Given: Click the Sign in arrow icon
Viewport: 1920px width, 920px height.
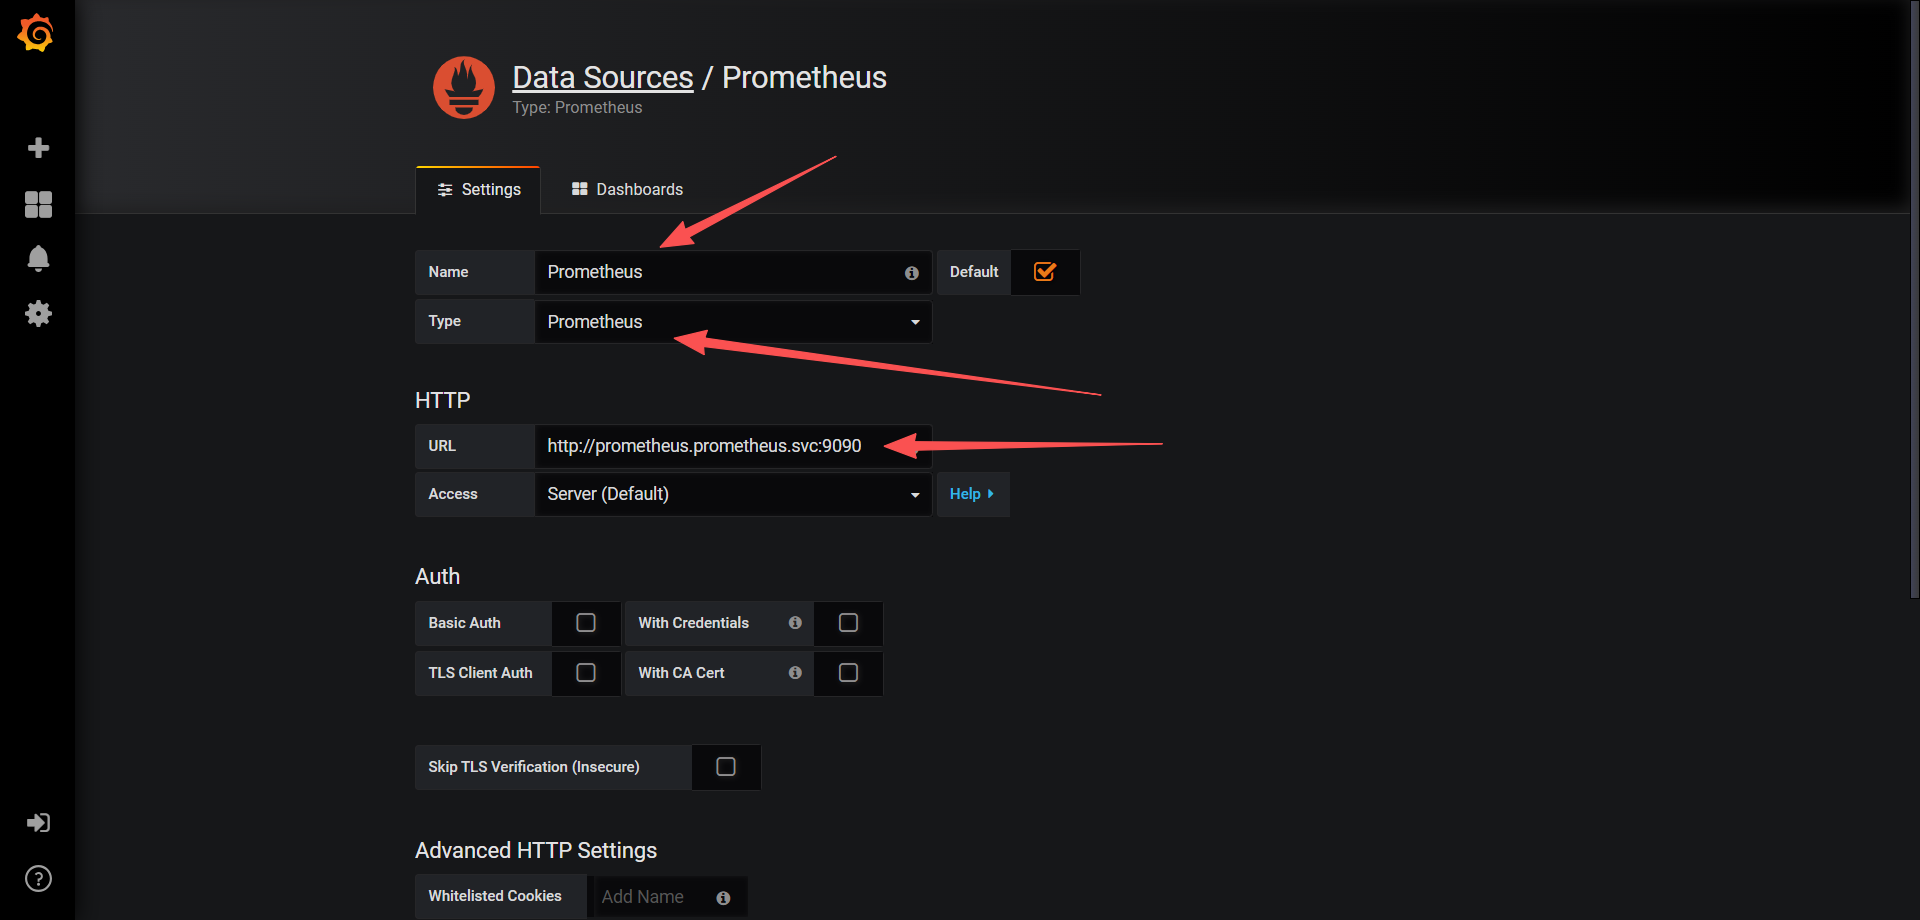Looking at the screenshot, I should (x=38, y=823).
